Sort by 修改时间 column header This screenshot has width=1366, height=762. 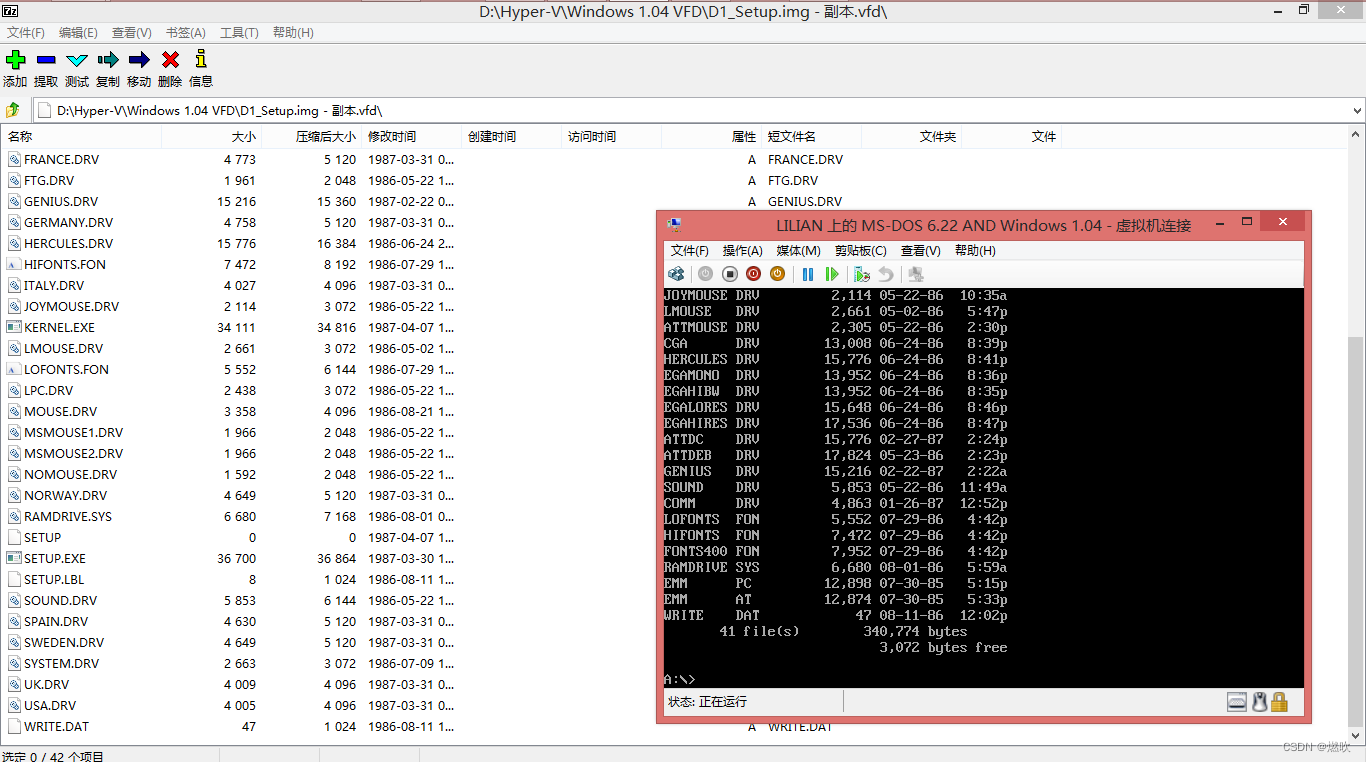pos(411,136)
